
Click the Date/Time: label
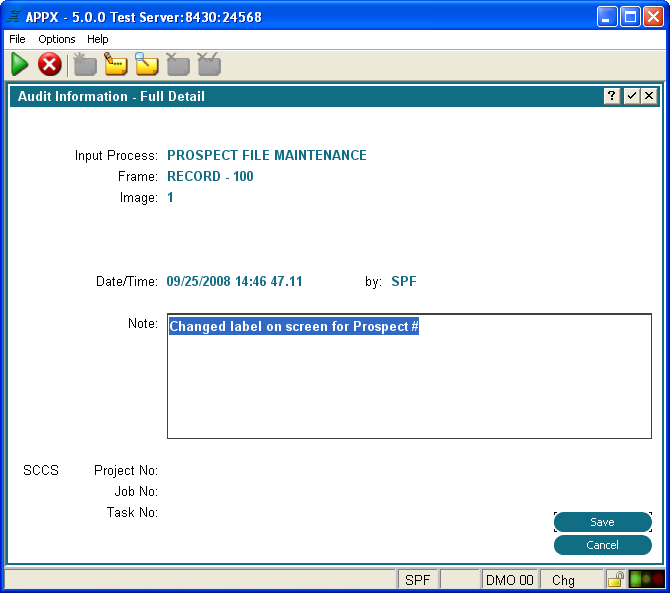(x=127, y=282)
